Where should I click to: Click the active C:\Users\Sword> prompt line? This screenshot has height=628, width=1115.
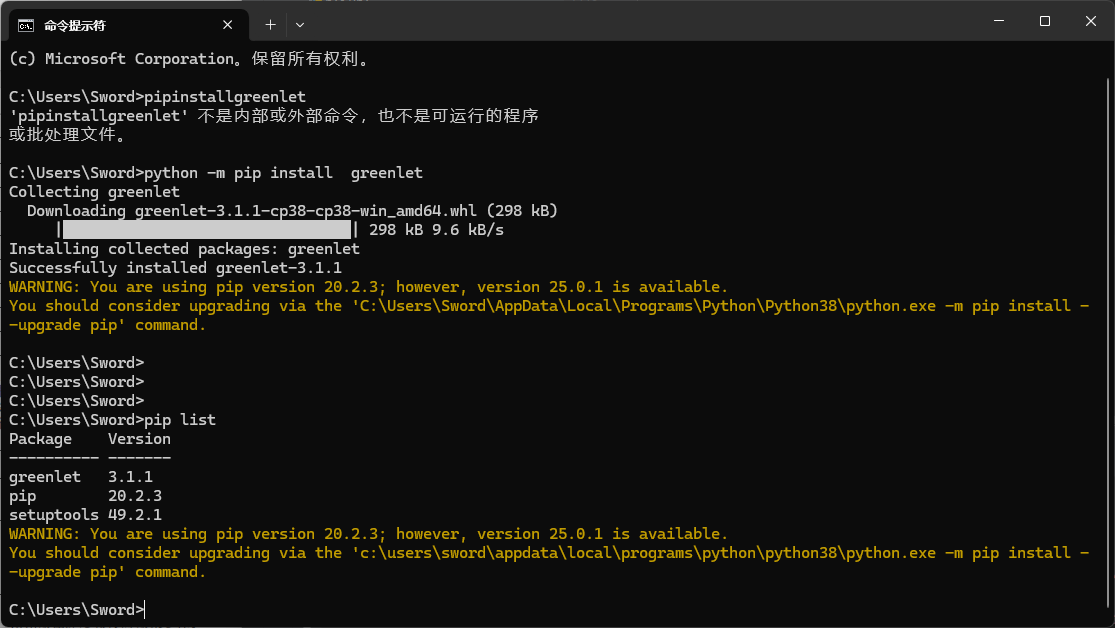[75, 609]
